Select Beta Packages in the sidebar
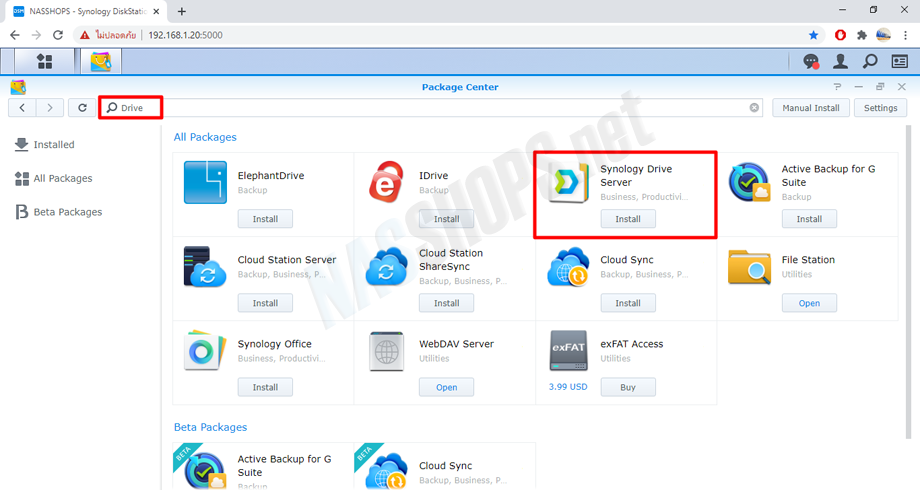 click(x=58, y=212)
